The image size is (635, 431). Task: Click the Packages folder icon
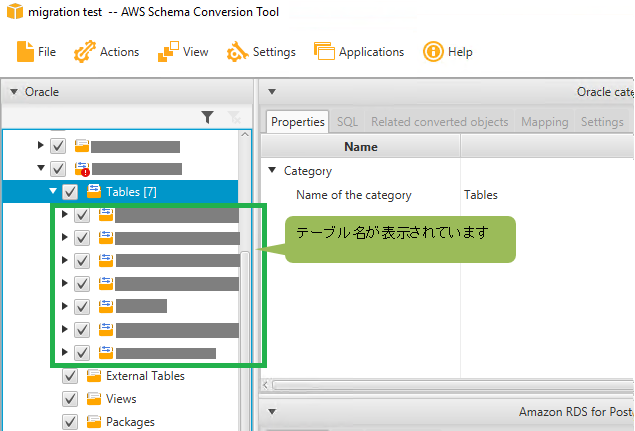point(94,422)
